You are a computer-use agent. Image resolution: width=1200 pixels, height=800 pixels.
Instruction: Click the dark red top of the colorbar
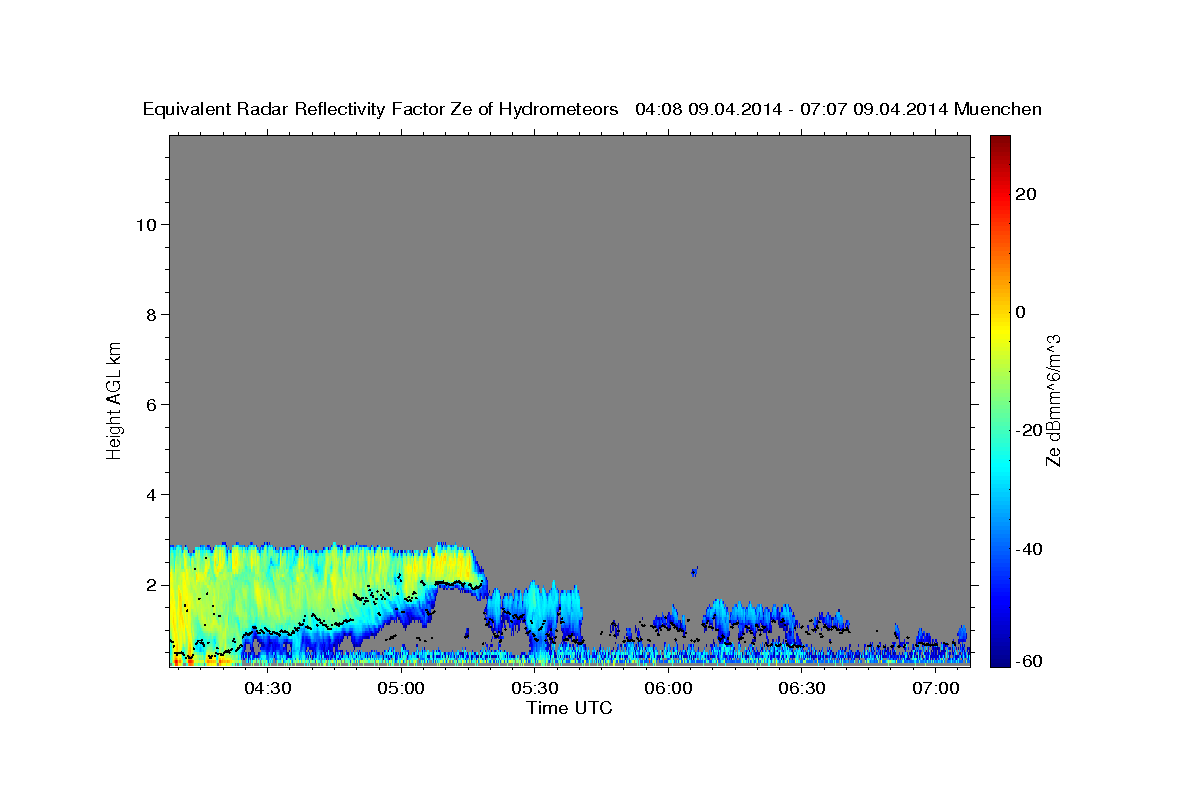[999, 143]
